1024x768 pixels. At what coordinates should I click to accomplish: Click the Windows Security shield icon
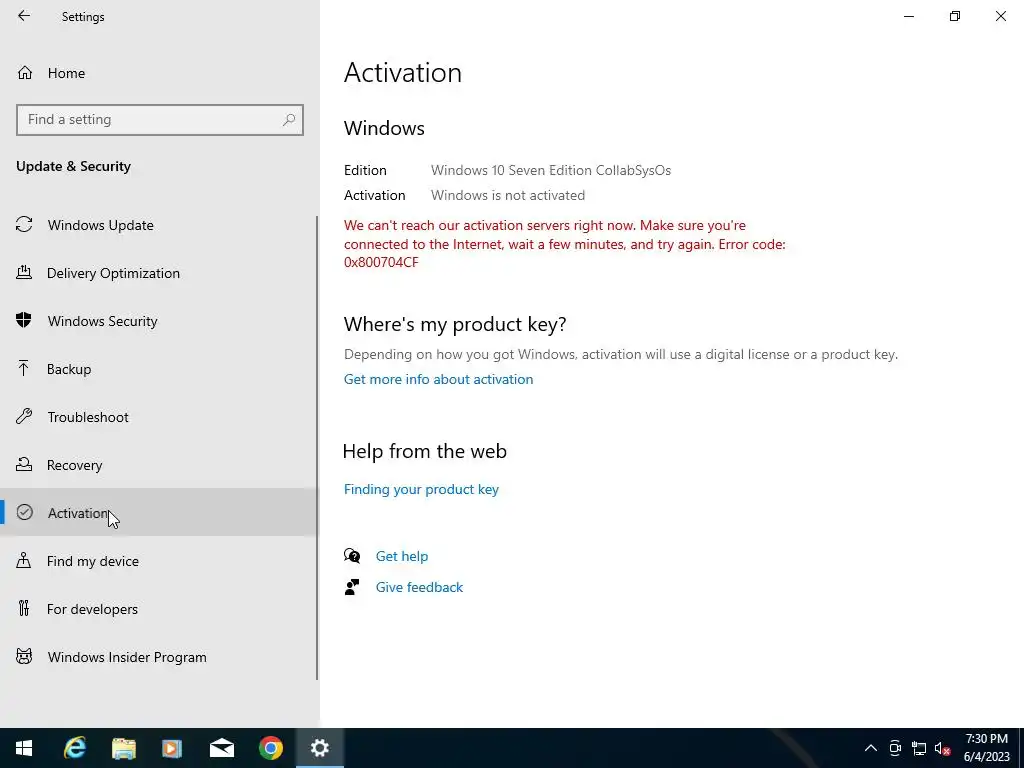click(24, 321)
